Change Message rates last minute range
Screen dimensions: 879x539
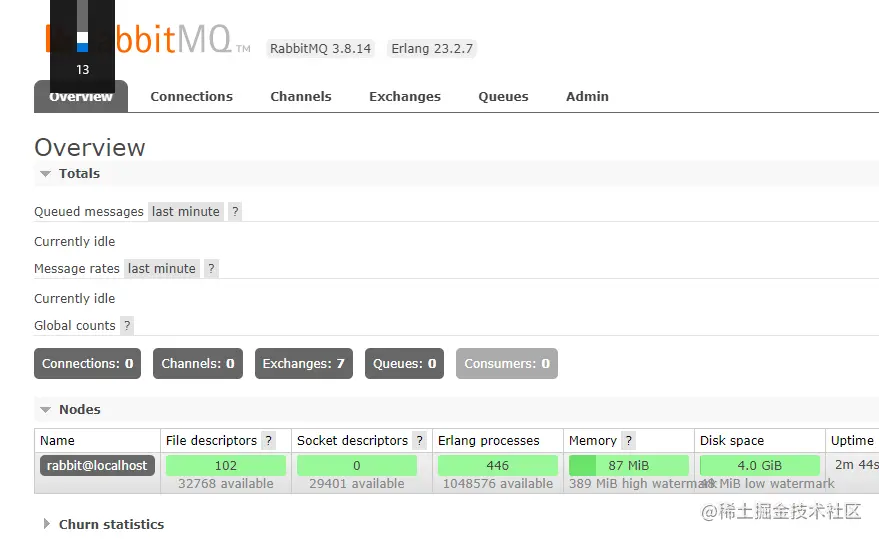click(x=161, y=269)
